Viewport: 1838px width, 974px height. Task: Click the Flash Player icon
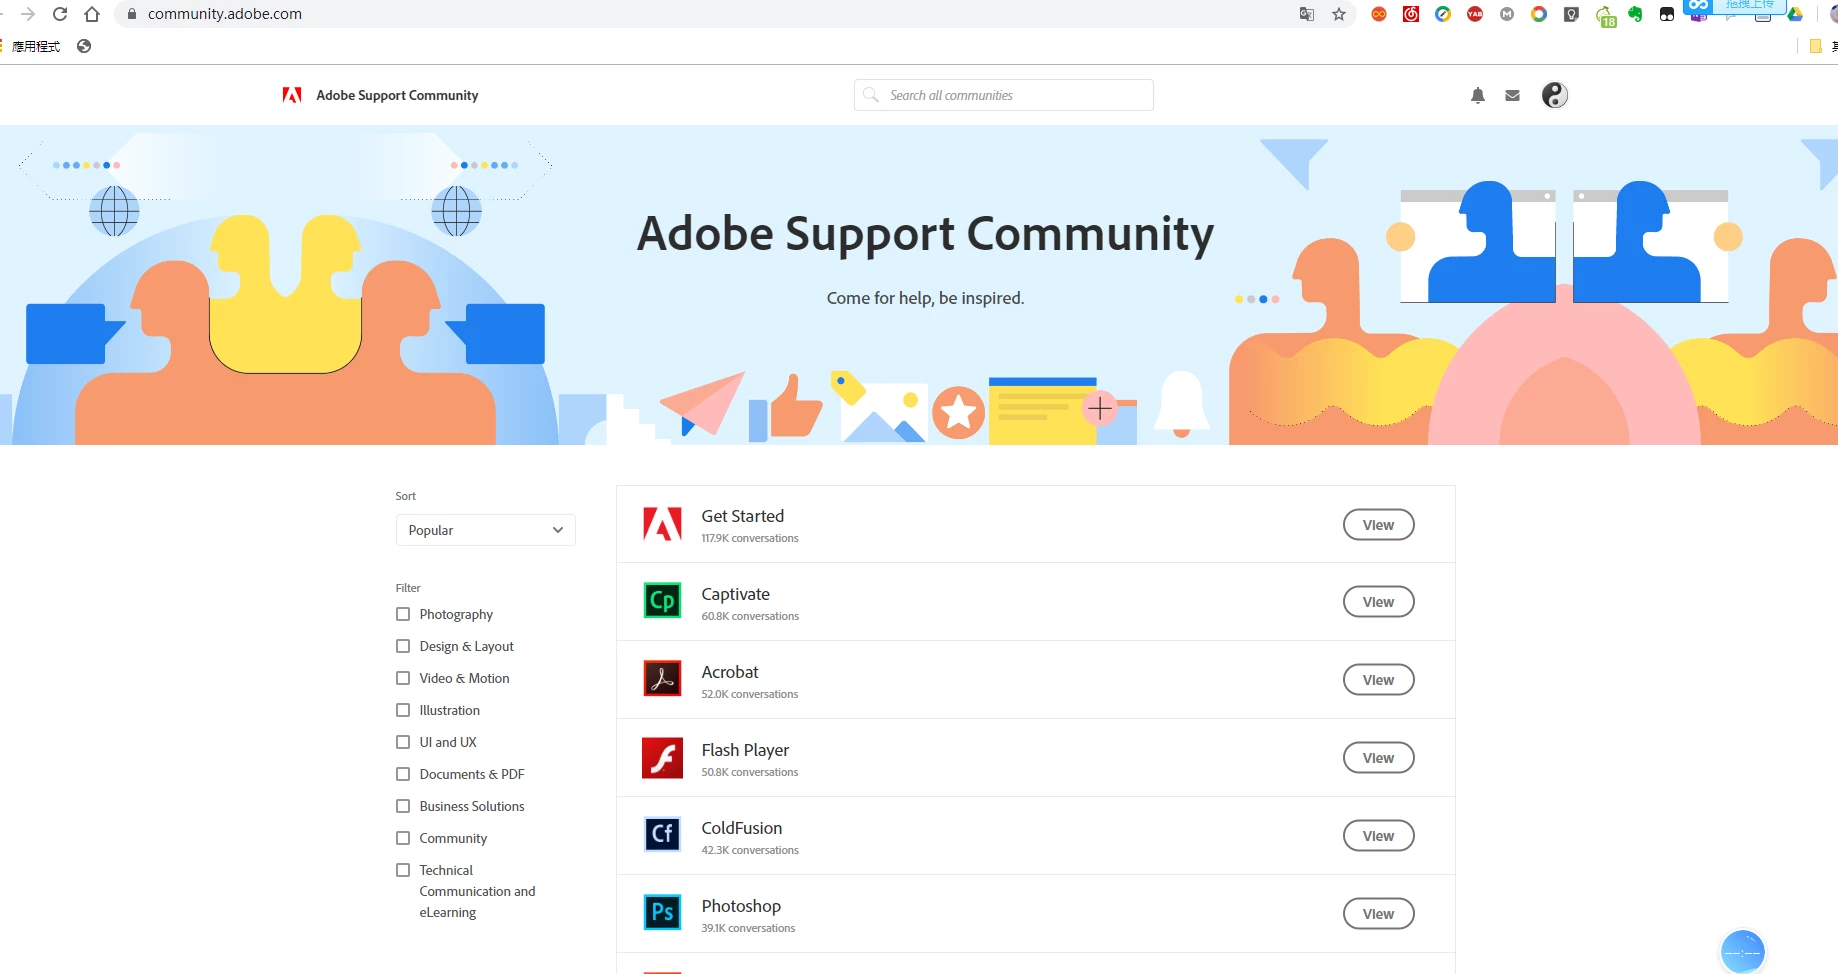(x=662, y=757)
